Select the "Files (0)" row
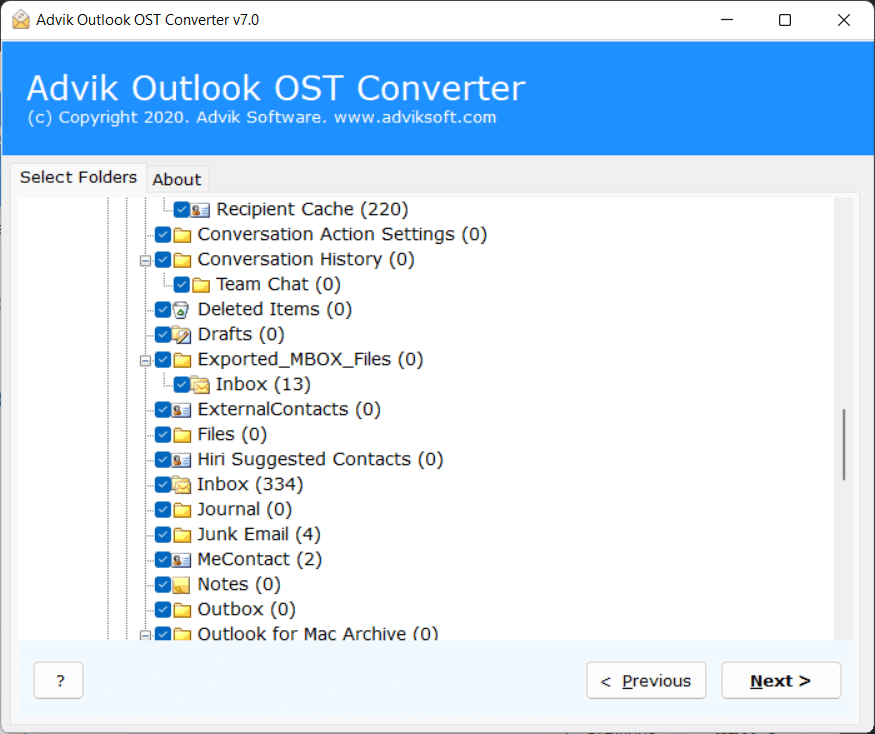Viewport: 875px width, 734px height. coord(232,434)
